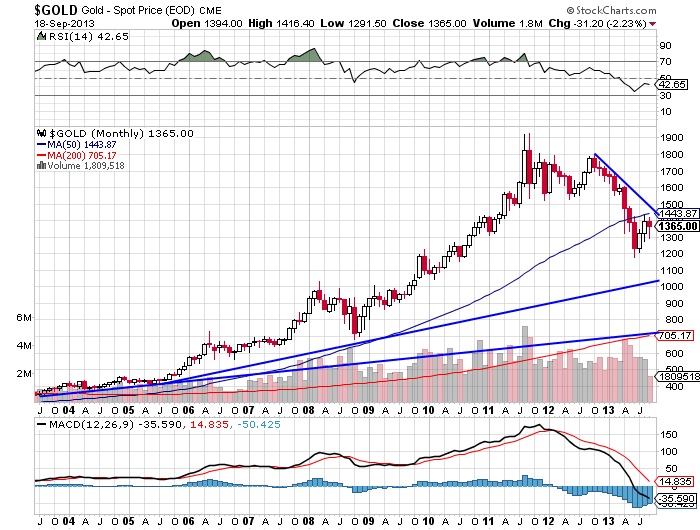Click the 14.835 tag on MACD axis
The height and width of the screenshot is (530, 700).
675,481
